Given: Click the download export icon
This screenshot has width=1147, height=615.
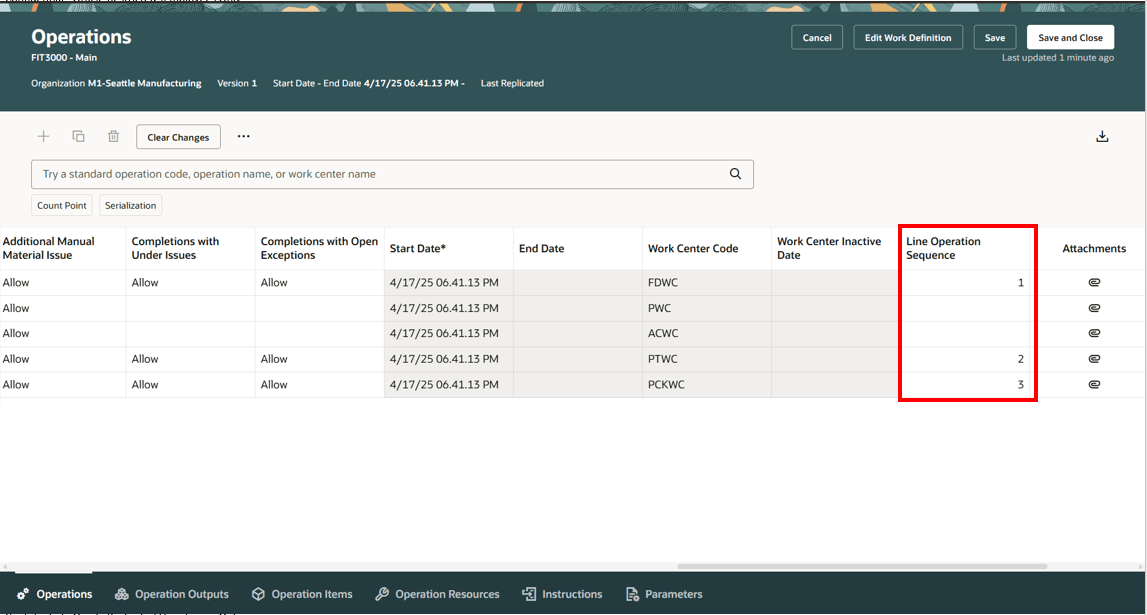Looking at the screenshot, I should click(1102, 137).
